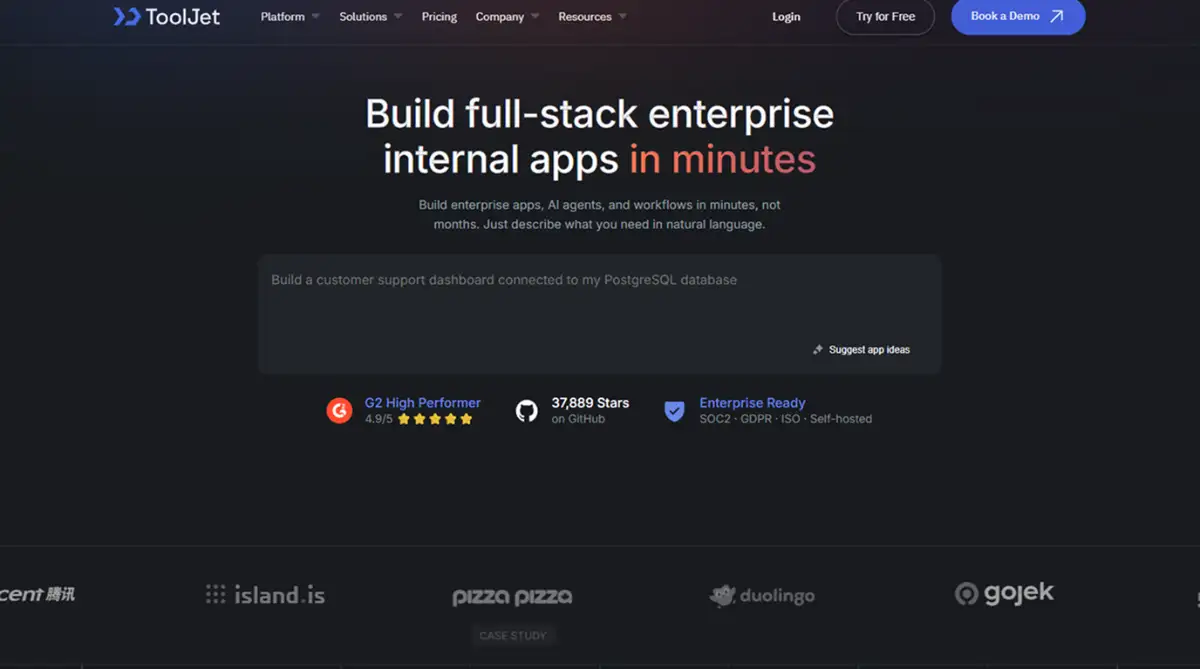The width and height of the screenshot is (1200, 669).
Task: Click the SOC2 · GDPR · ISO · Self-hosted text
Action: coord(786,419)
